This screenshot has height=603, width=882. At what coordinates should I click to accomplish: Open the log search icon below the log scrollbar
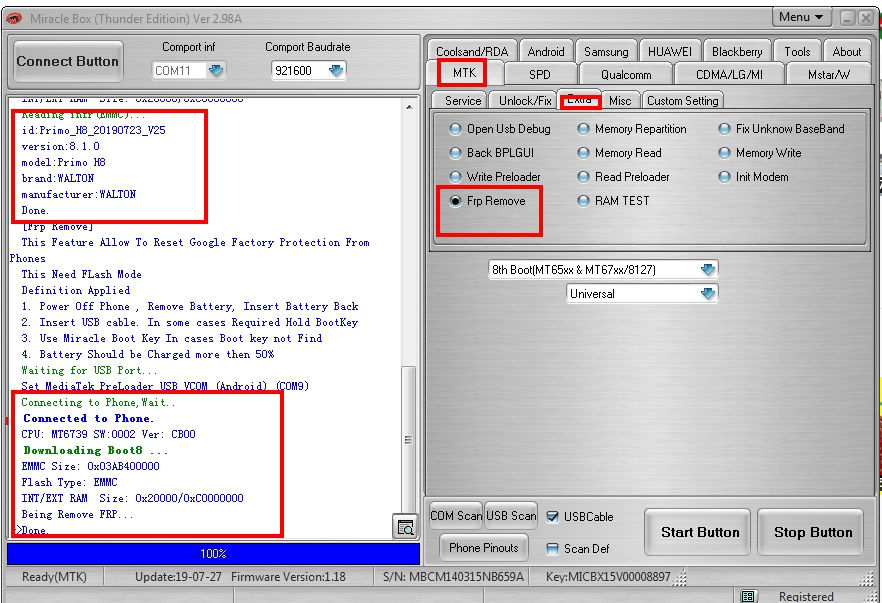(405, 527)
